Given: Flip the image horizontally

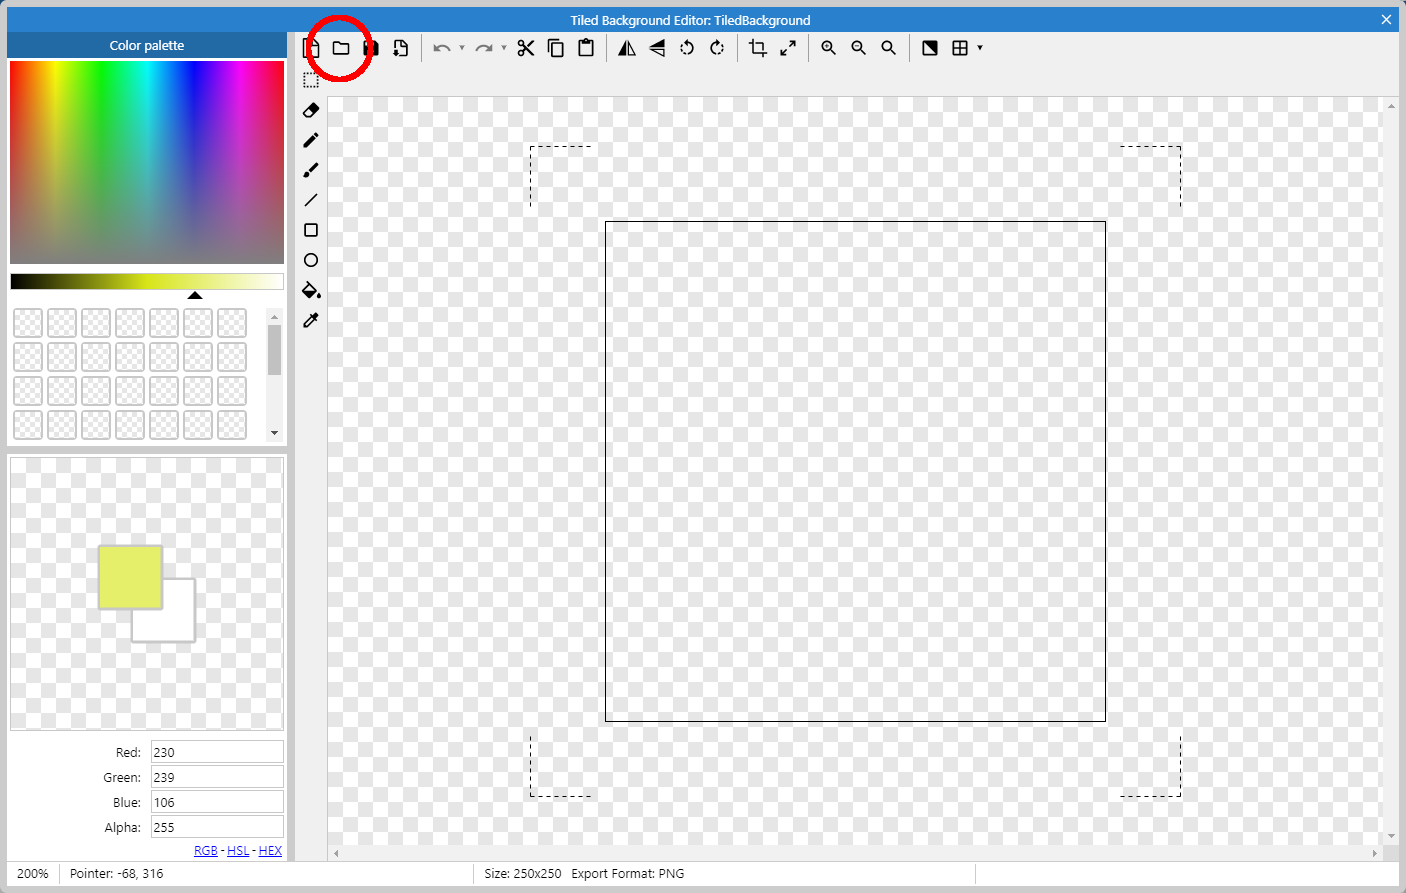Looking at the screenshot, I should (627, 47).
